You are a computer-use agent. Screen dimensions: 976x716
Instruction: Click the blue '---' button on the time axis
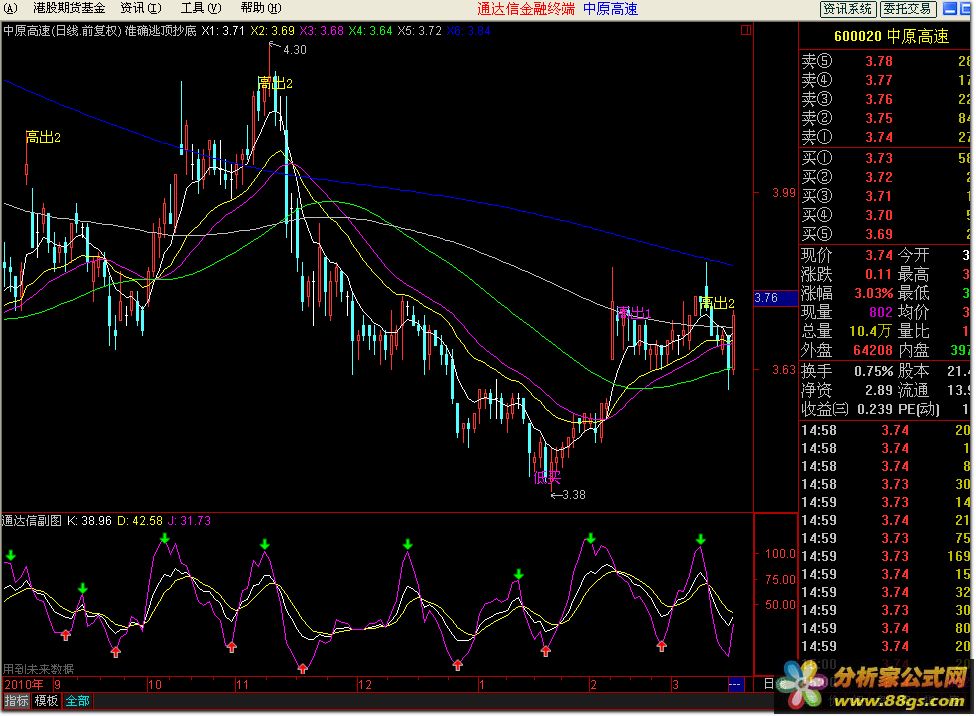(x=735, y=684)
